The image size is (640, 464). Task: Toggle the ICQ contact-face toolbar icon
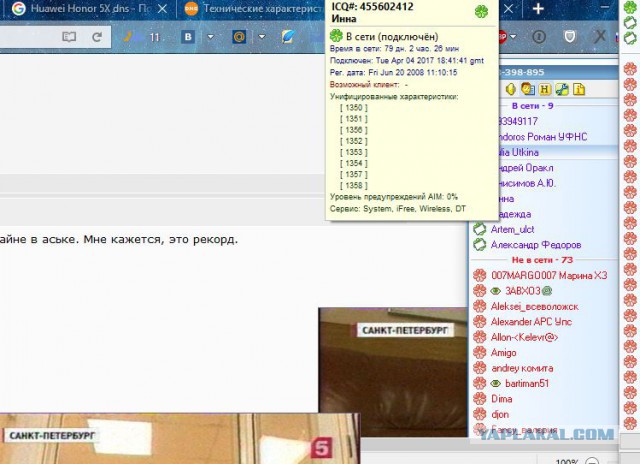(x=528, y=89)
